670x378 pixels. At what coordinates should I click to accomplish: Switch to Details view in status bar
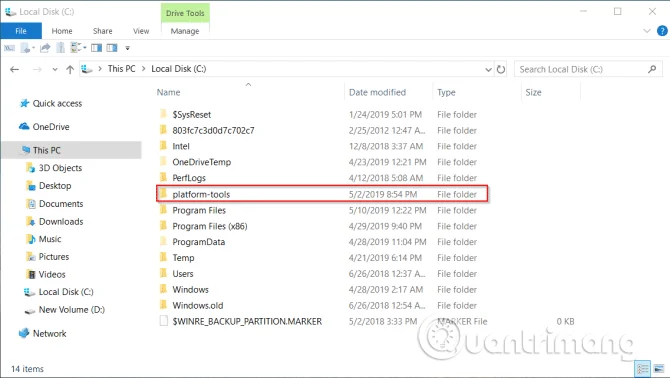643,368
